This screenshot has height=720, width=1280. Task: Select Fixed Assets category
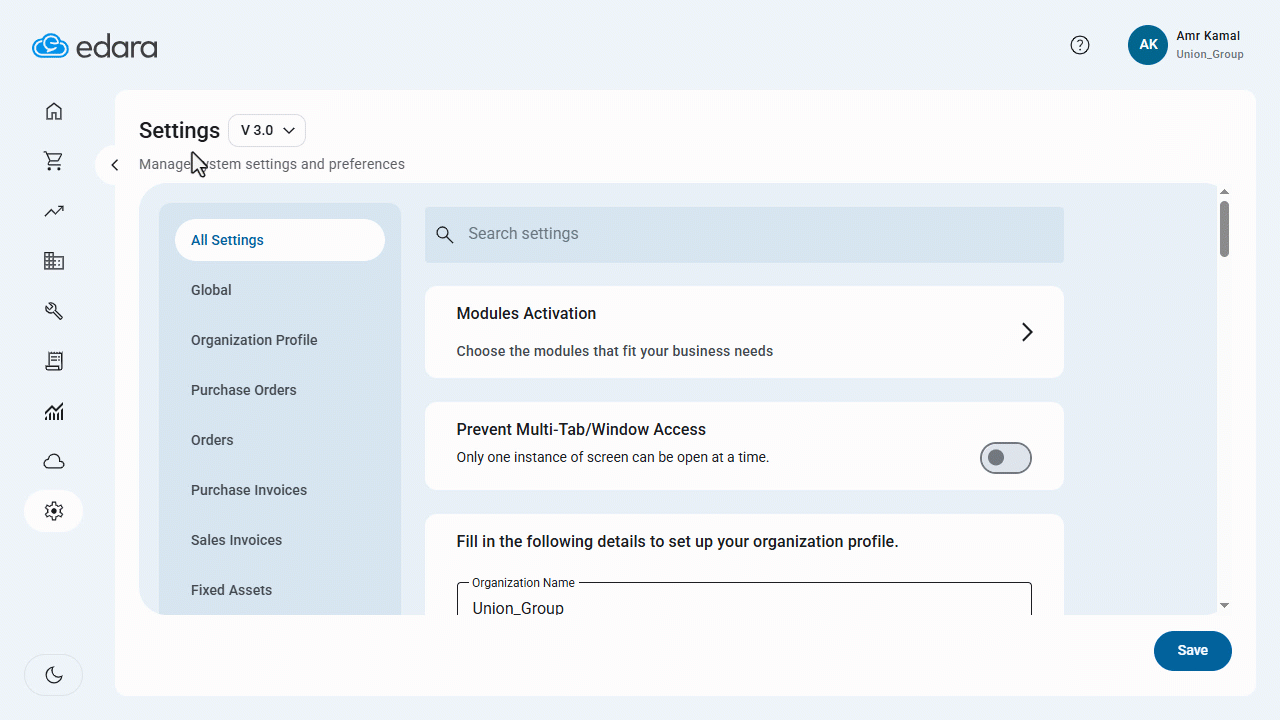[x=280, y=590]
